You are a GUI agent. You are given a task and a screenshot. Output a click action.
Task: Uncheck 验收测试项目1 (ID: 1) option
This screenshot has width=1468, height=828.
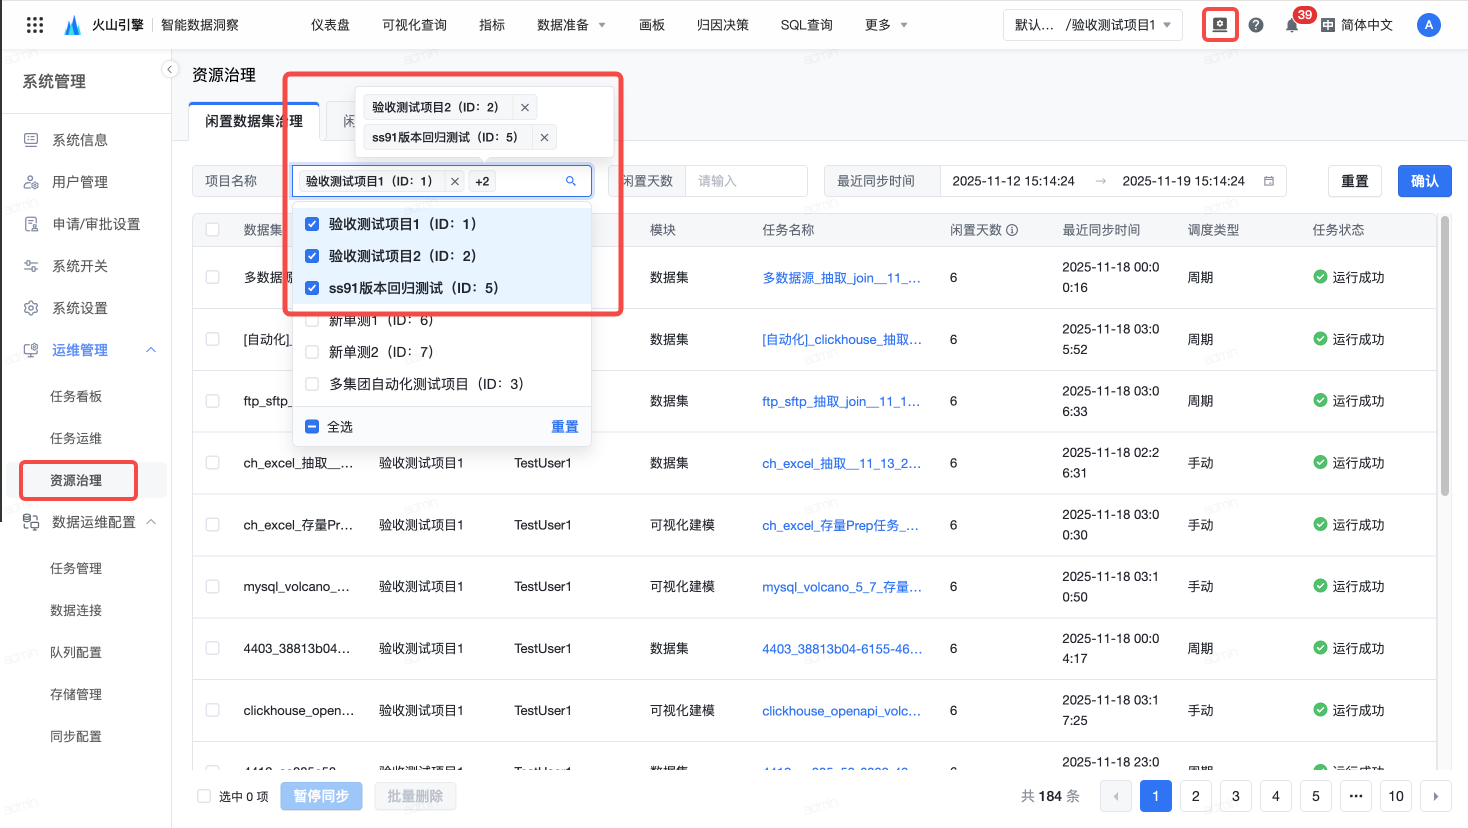pyautogui.click(x=312, y=224)
